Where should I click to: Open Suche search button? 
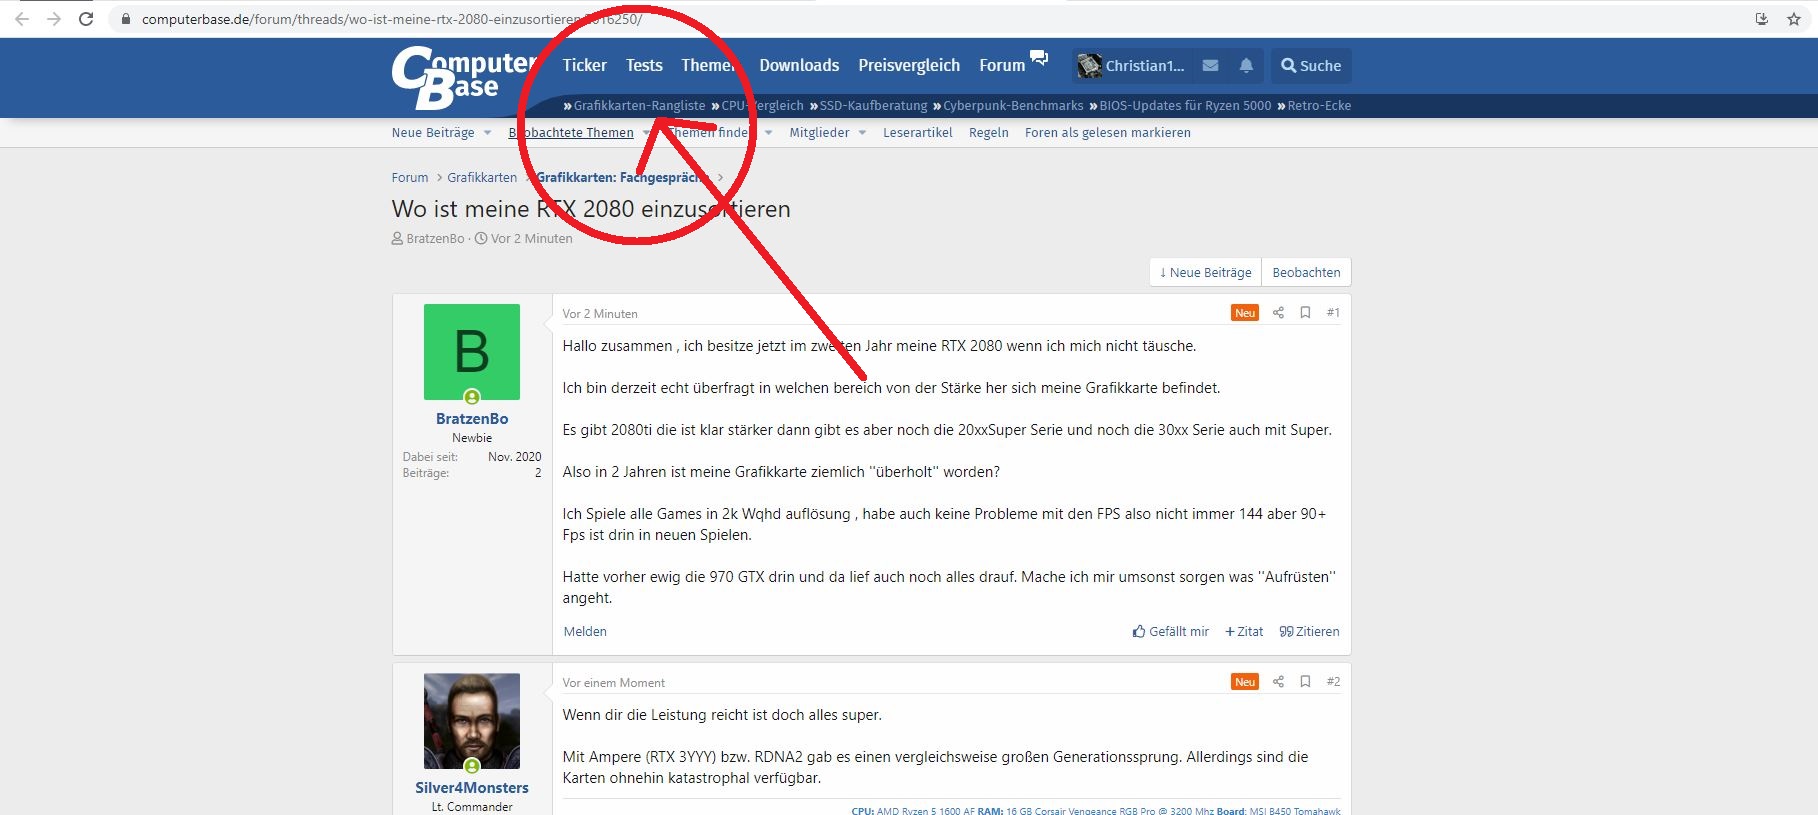[x=1311, y=66]
